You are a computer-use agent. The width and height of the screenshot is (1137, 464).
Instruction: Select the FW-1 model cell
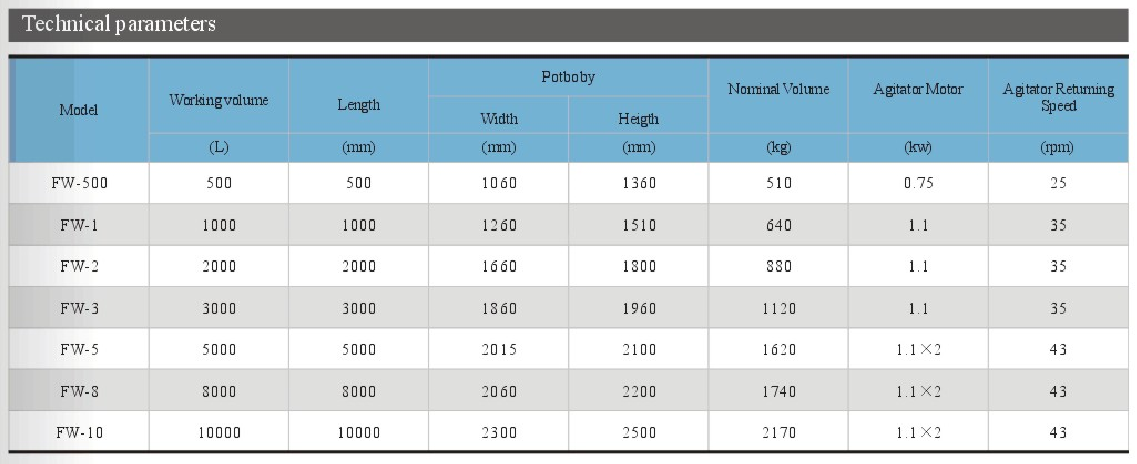point(79,225)
